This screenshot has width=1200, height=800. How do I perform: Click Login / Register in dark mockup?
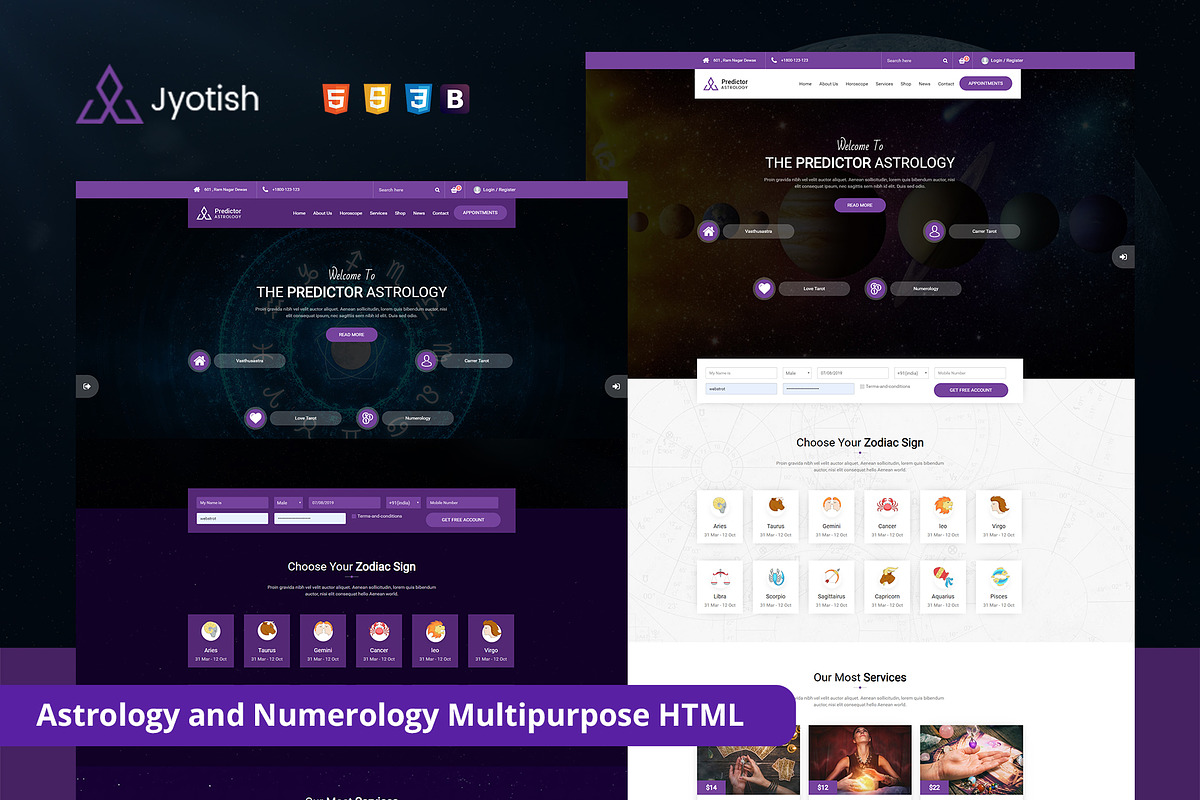tap(495, 189)
